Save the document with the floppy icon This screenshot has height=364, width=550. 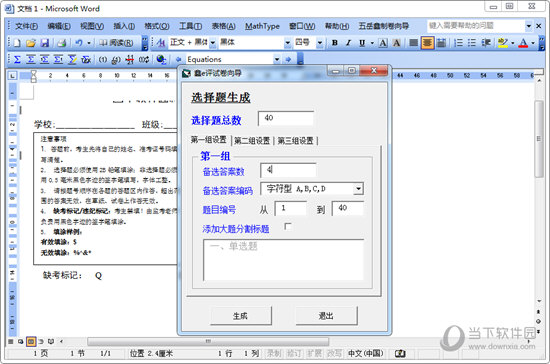click(x=45, y=43)
